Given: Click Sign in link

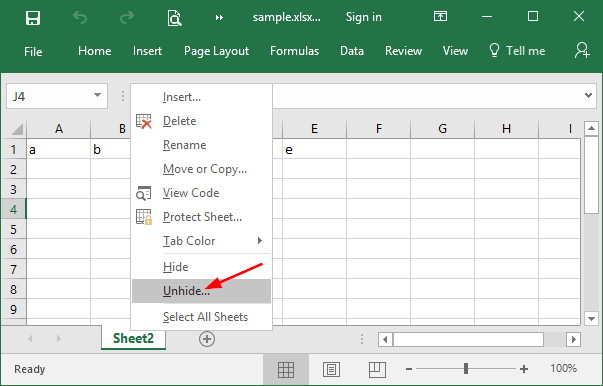Looking at the screenshot, I should 363,17.
